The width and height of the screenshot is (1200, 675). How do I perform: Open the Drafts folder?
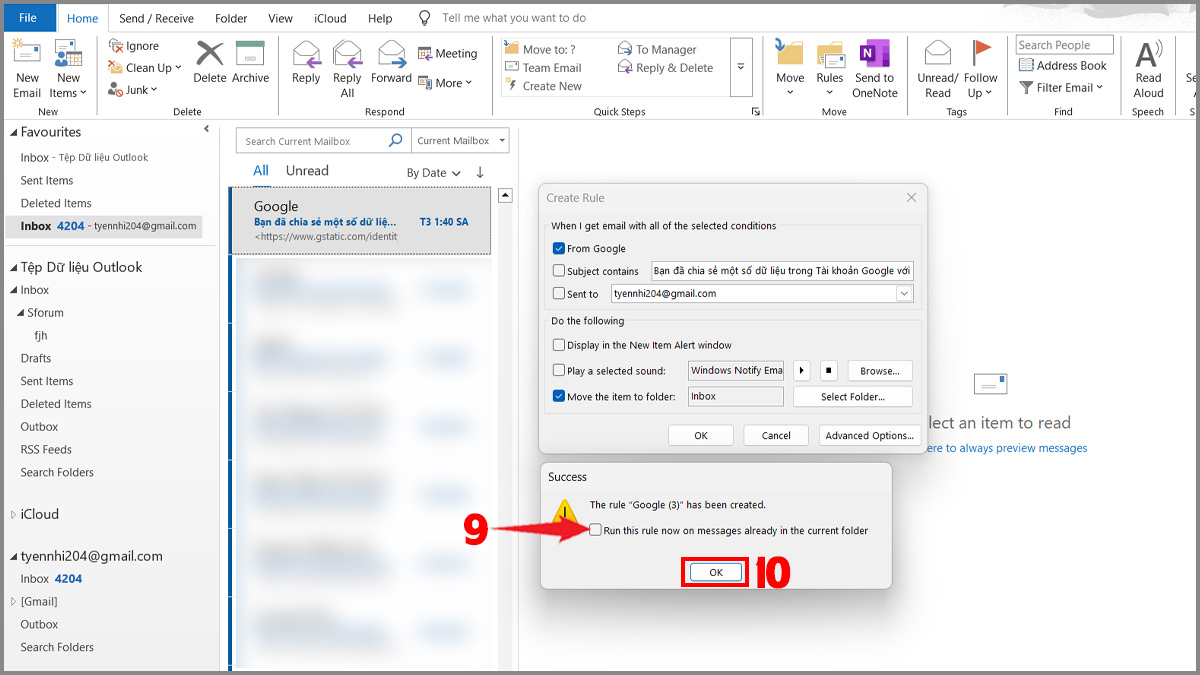(36, 358)
